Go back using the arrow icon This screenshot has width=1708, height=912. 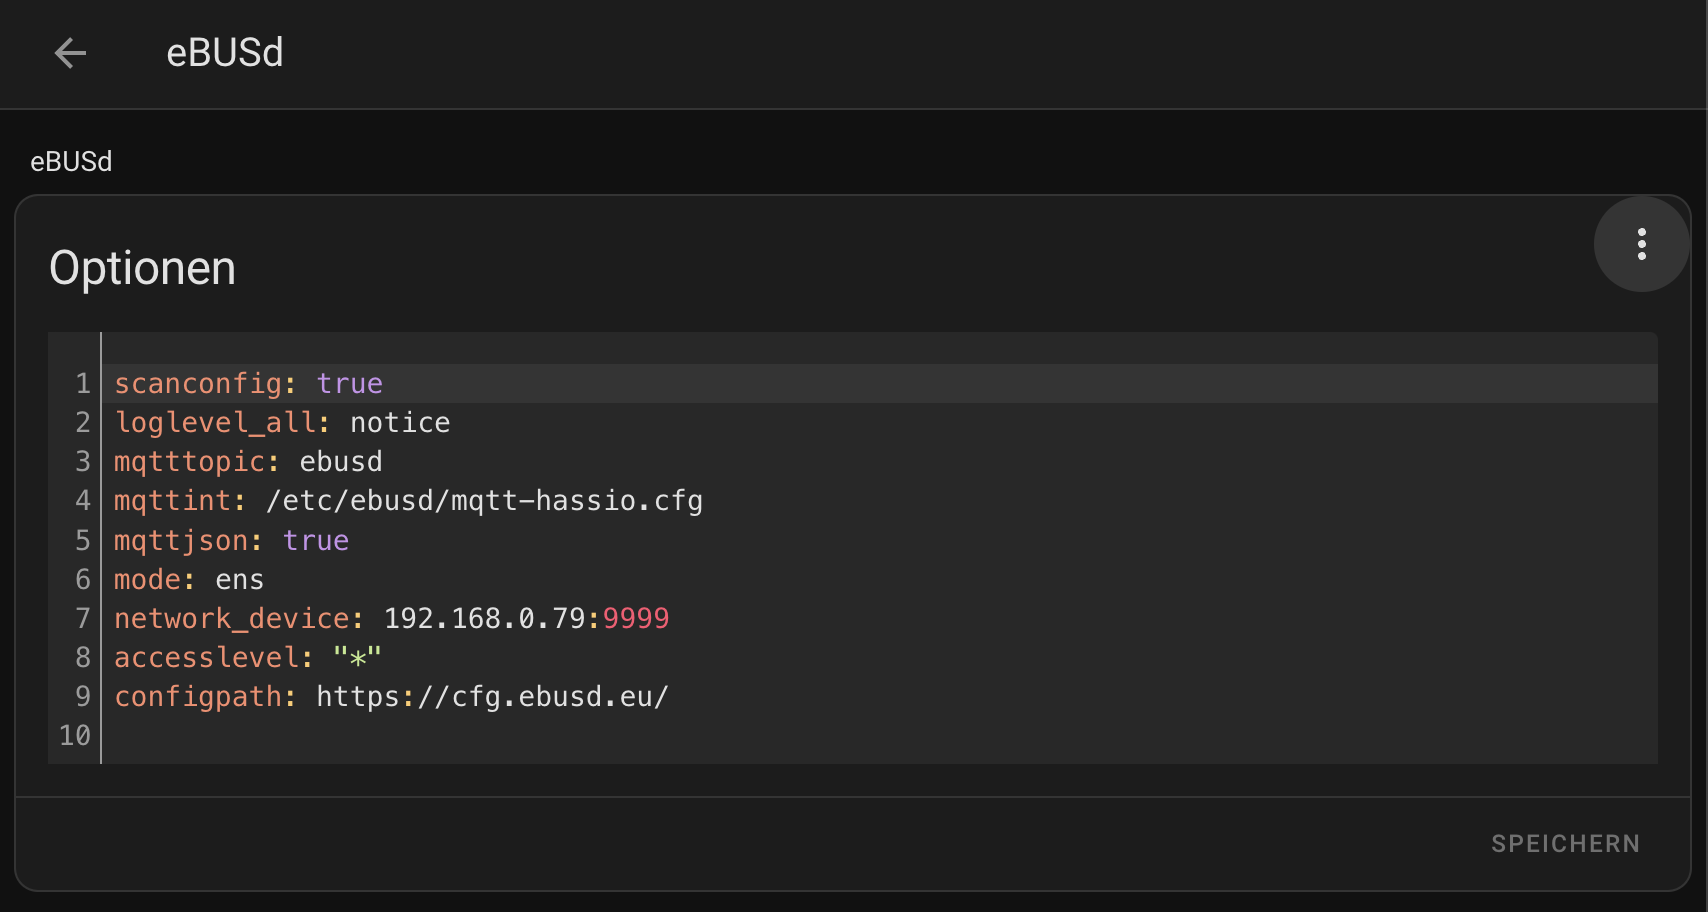pos(70,53)
